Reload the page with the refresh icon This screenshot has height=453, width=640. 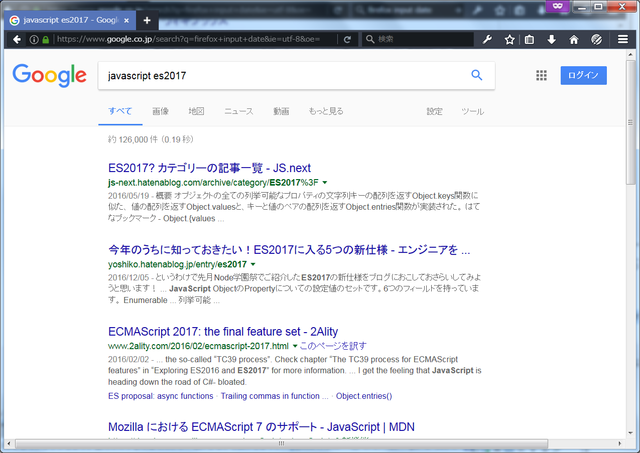coord(347,40)
